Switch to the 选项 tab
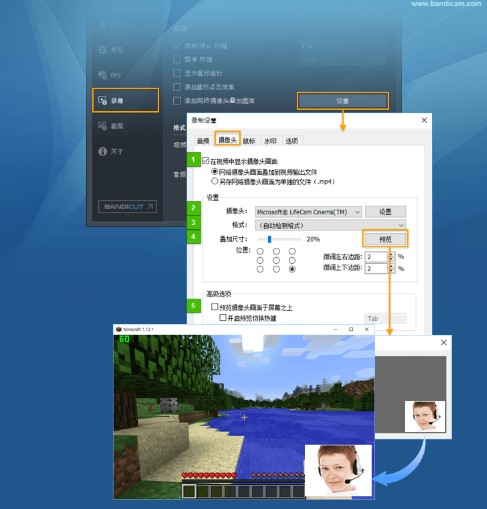The width and height of the screenshot is (487, 509). click(x=292, y=141)
